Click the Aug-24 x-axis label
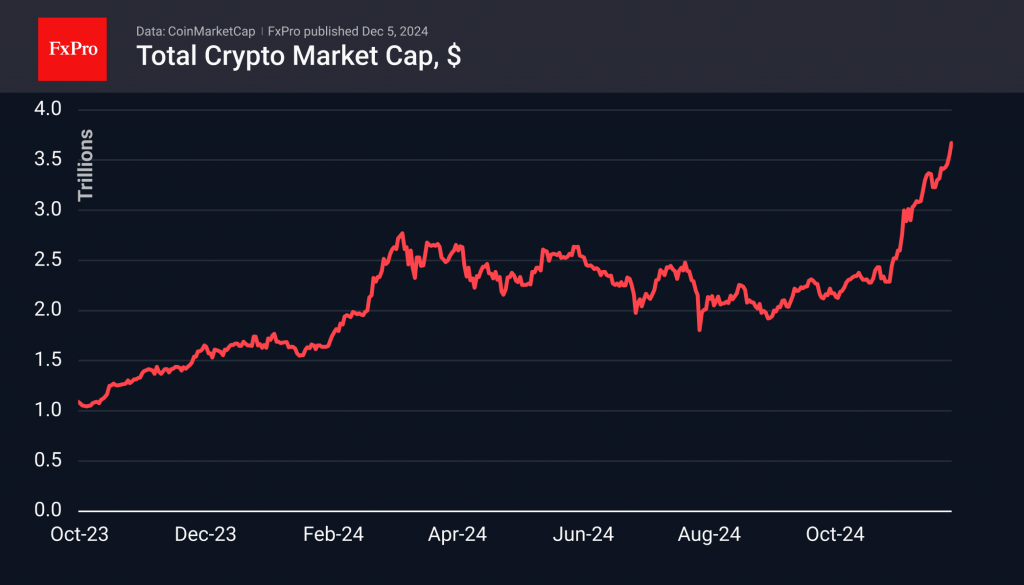The height and width of the screenshot is (585, 1024). tap(709, 535)
